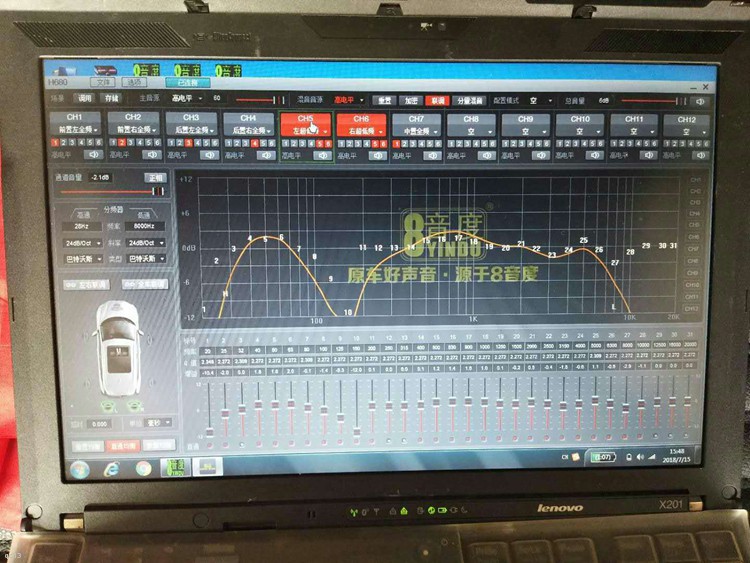Open CH2 前置右全频 dropdown
The height and width of the screenshot is (563, 750).
(133, 130)
